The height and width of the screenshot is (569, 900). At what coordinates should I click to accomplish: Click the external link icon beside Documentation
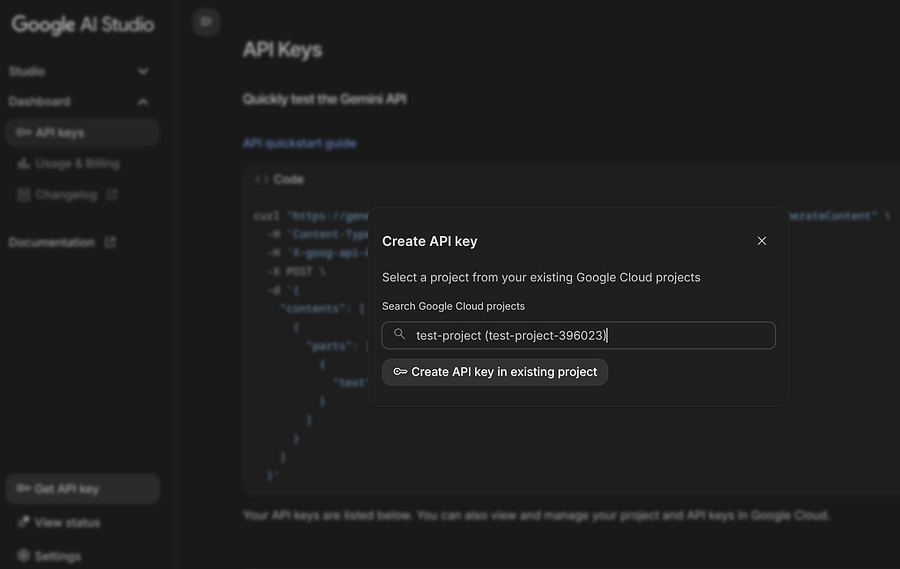tap(110, 242)
